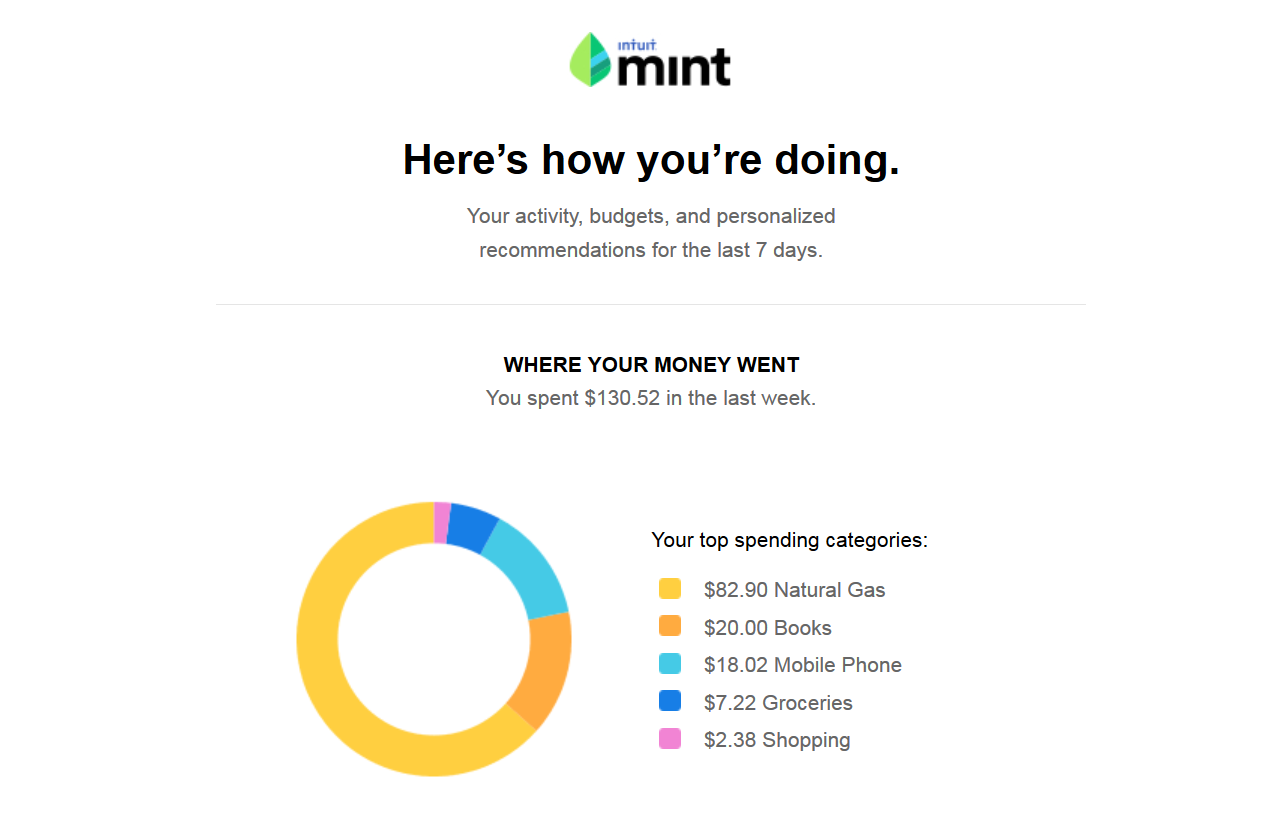
Task: Open the $20.00 Books category
Action: 767,628
